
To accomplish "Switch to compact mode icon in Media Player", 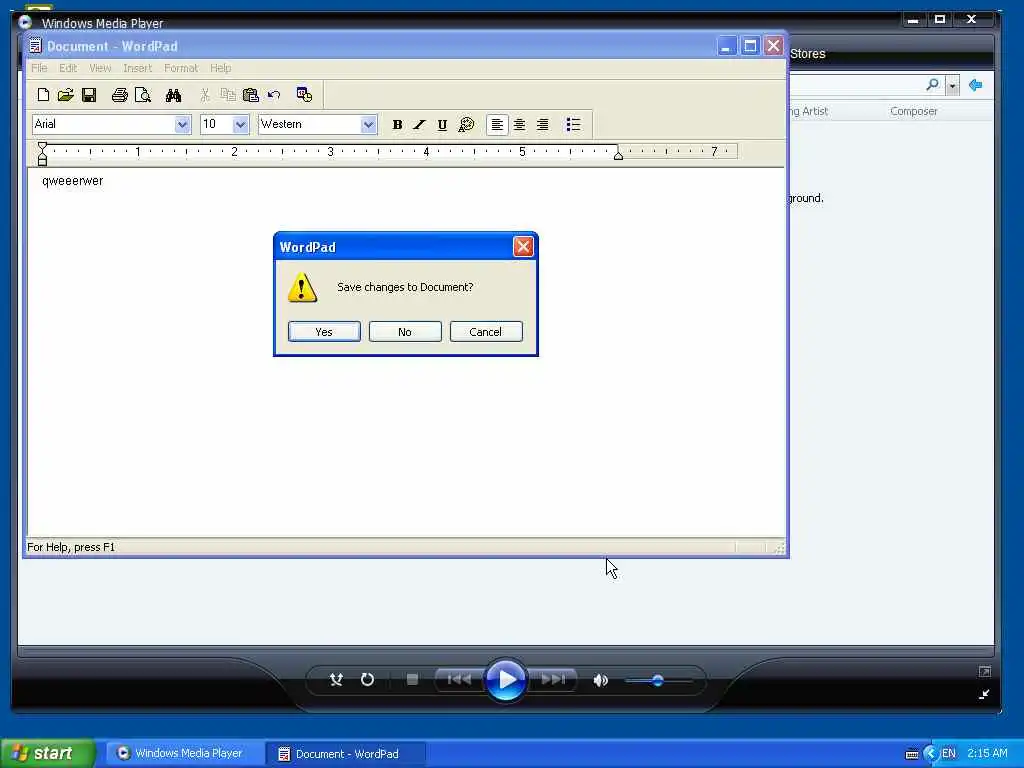I will tap(984, 694).
